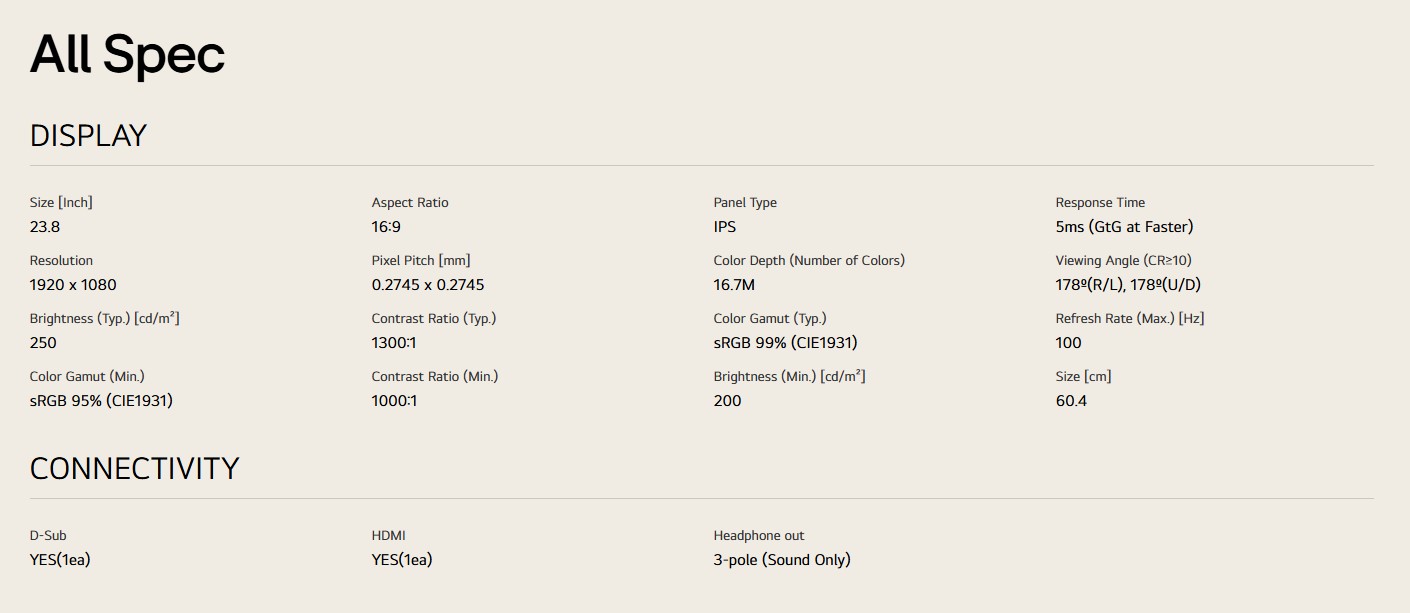1410x613 pixels.
Task: Click the 178º(R/L), 178º(U/D) viewing angle value
Action: click(1128, 285)
